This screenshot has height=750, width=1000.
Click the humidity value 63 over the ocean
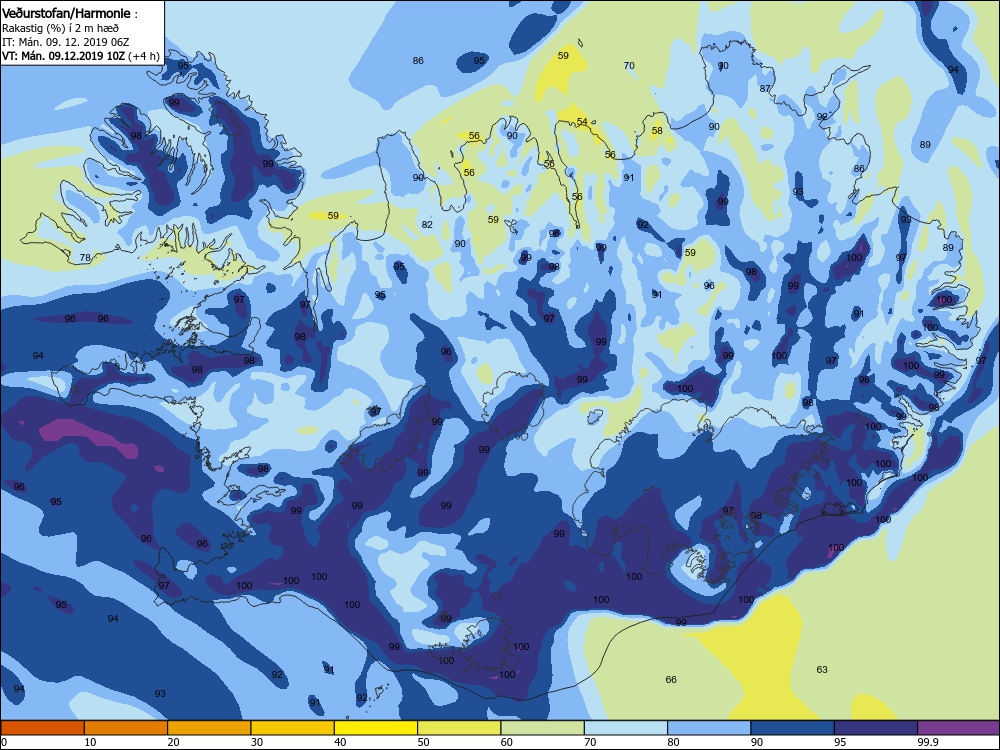pyautogui.click(x=821, y=670)
